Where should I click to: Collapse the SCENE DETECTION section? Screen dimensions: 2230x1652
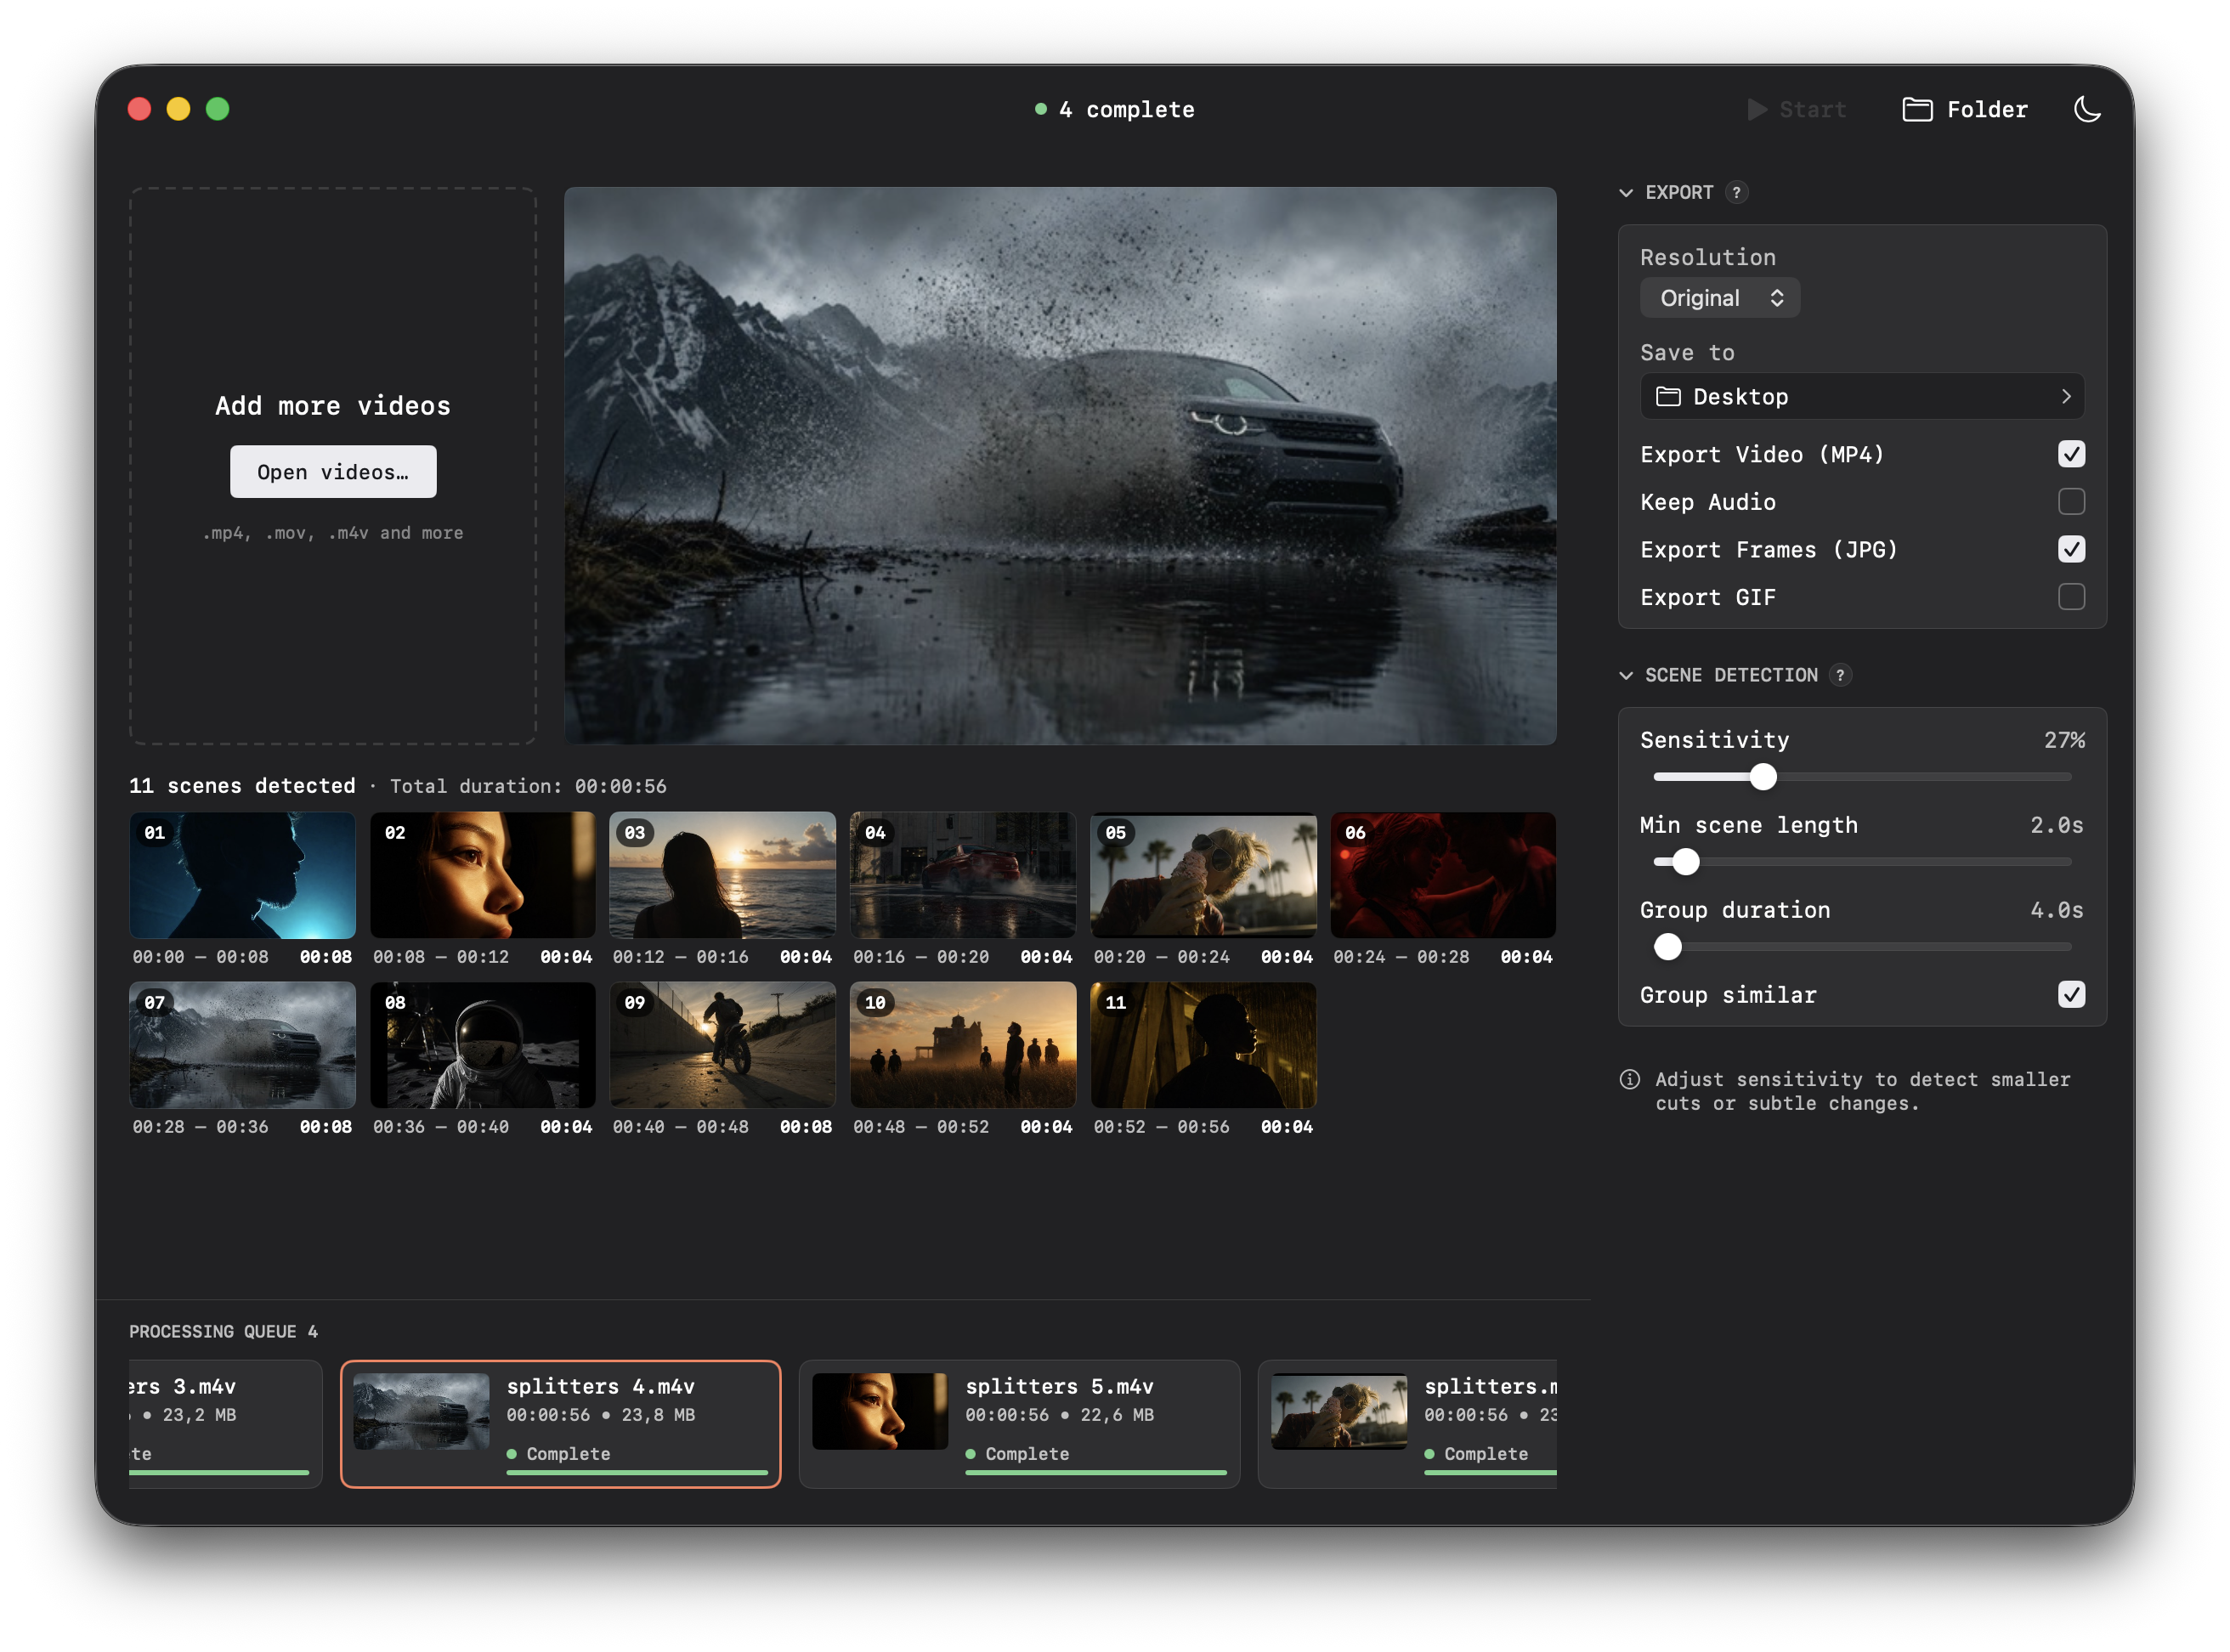click(x=1626, y=675)
